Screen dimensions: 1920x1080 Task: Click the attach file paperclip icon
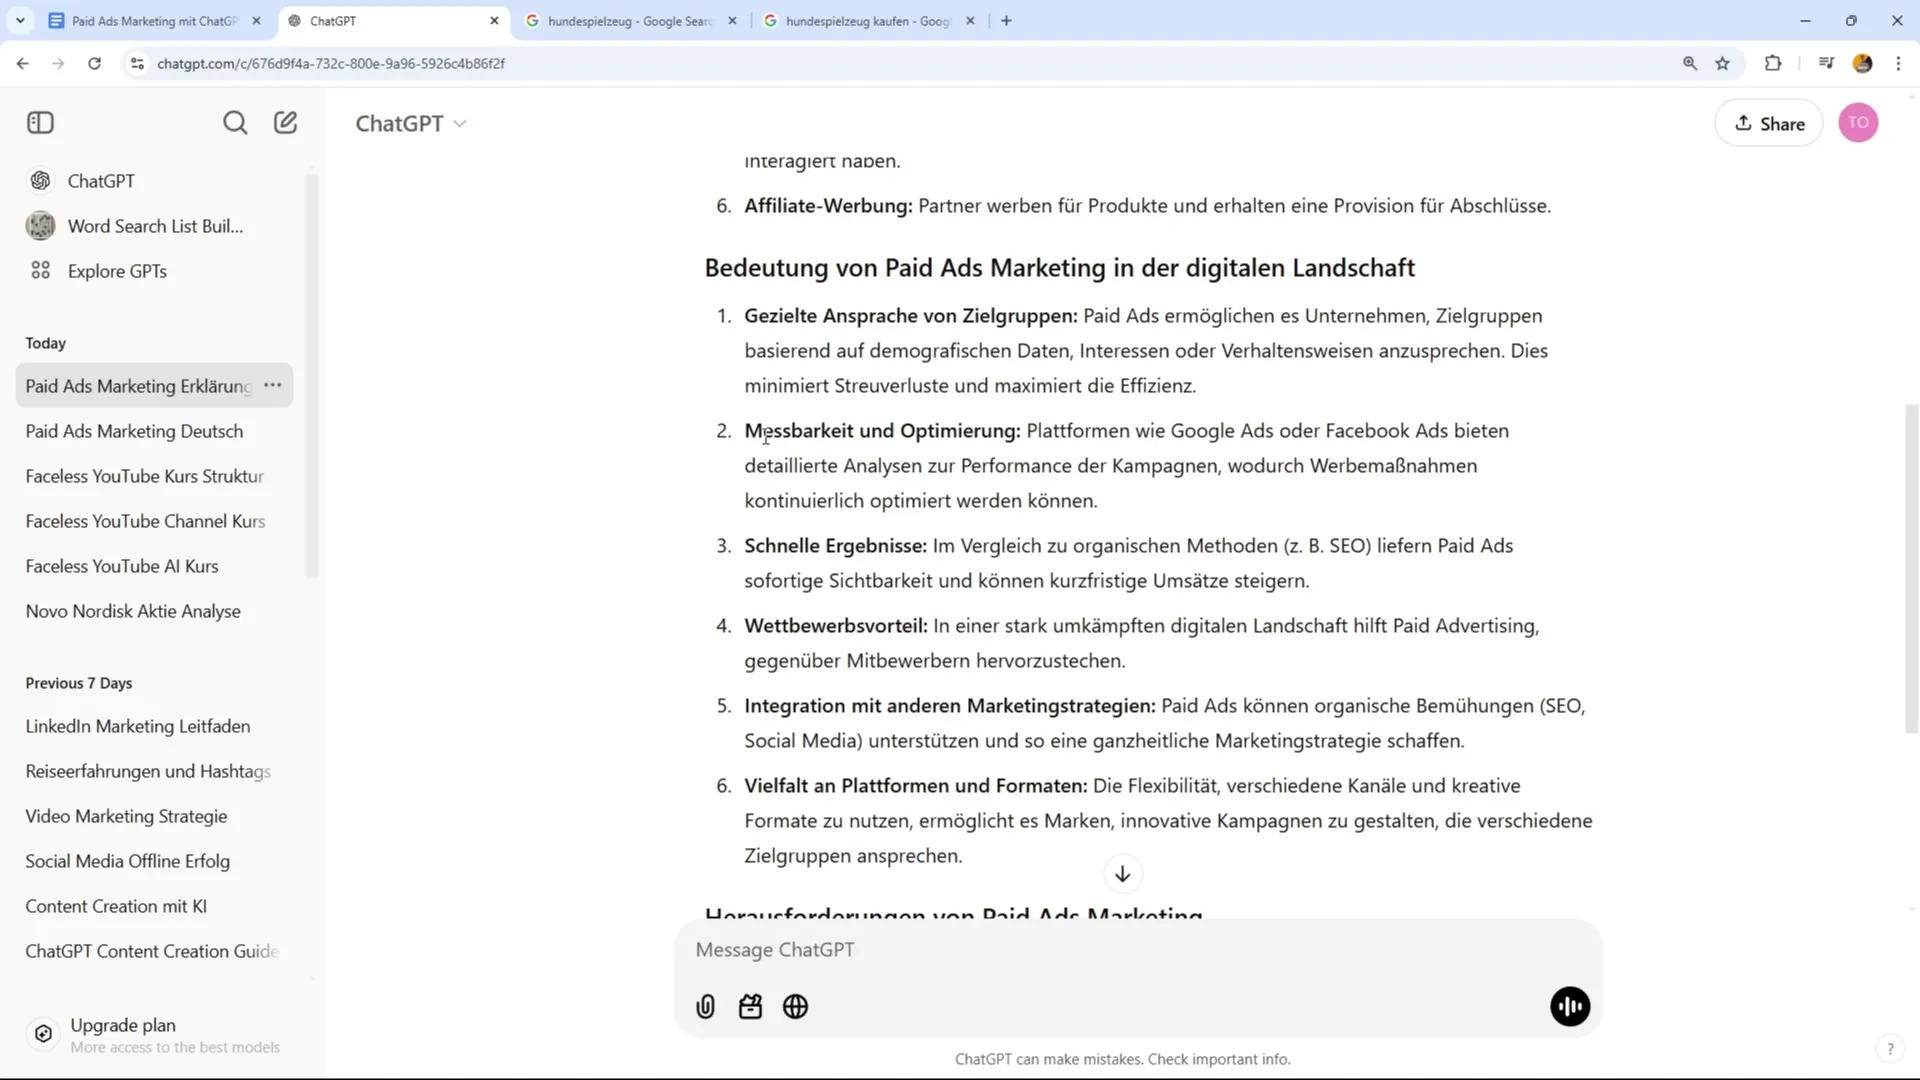705,1007
